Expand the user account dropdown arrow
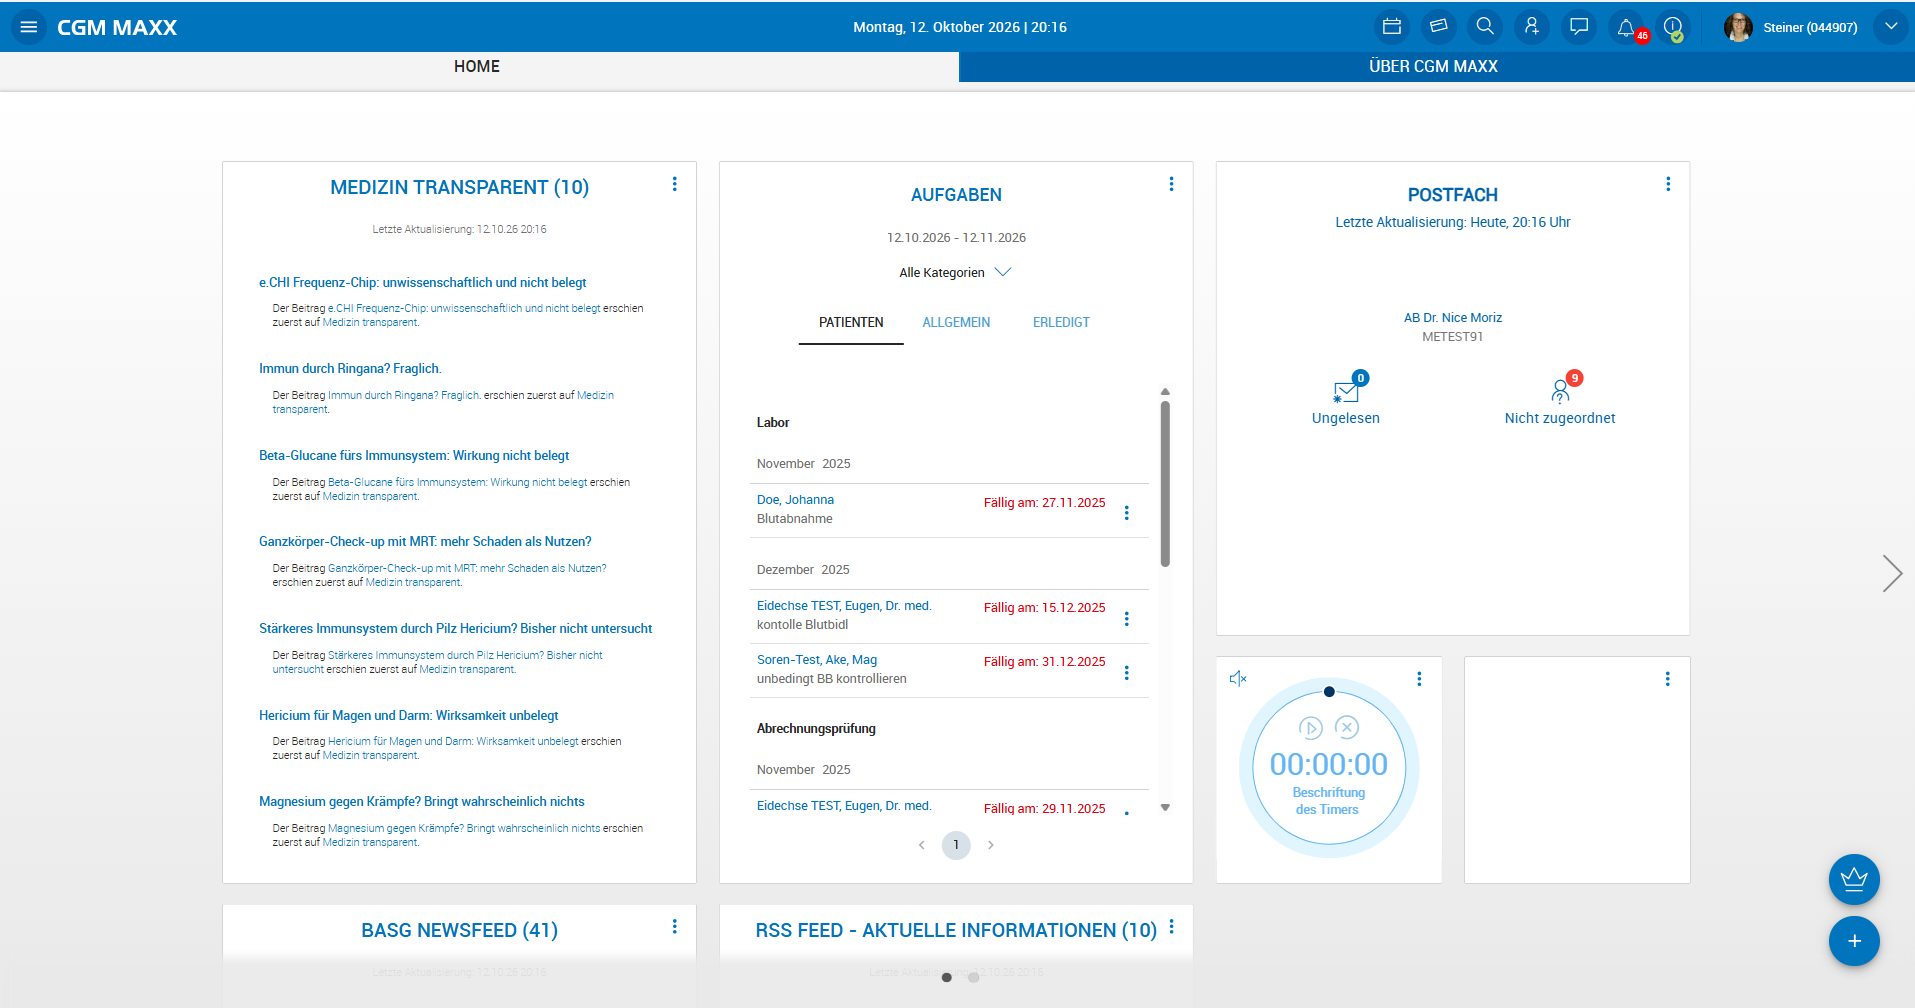The width and height of the screenshot is (1915, 1008). pos(1890,27)
